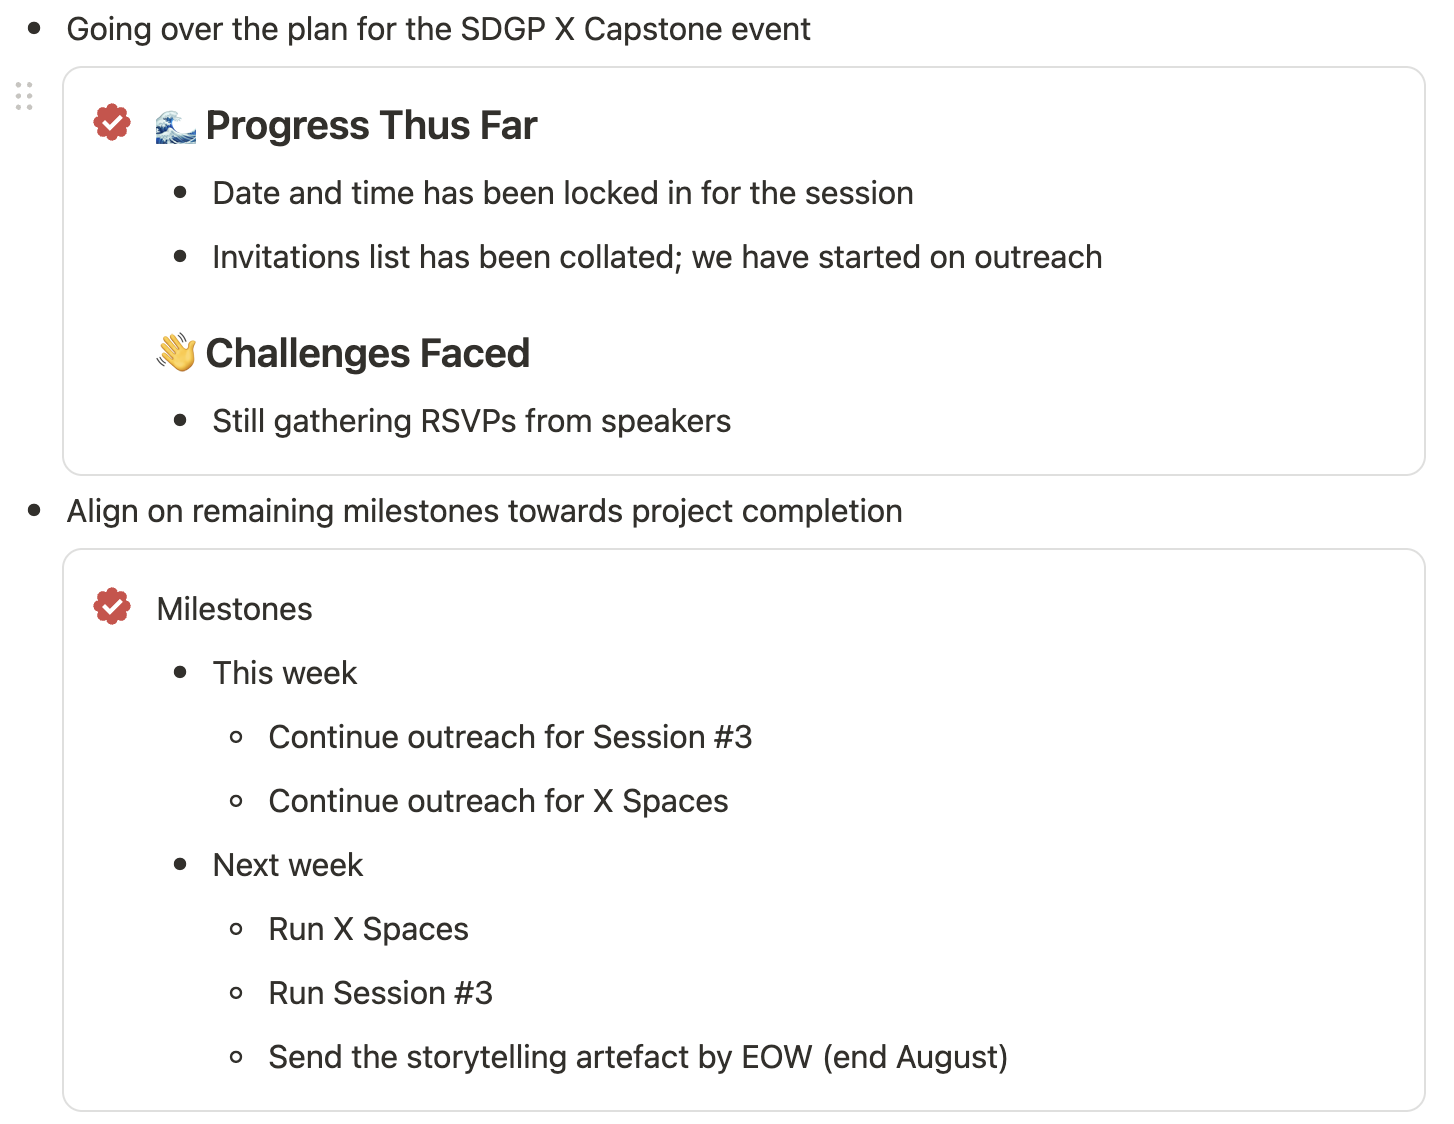Click the hollow bullet before Run X Spaces
Viewport: 1454px width, 1124px height.
coord(236,929)
